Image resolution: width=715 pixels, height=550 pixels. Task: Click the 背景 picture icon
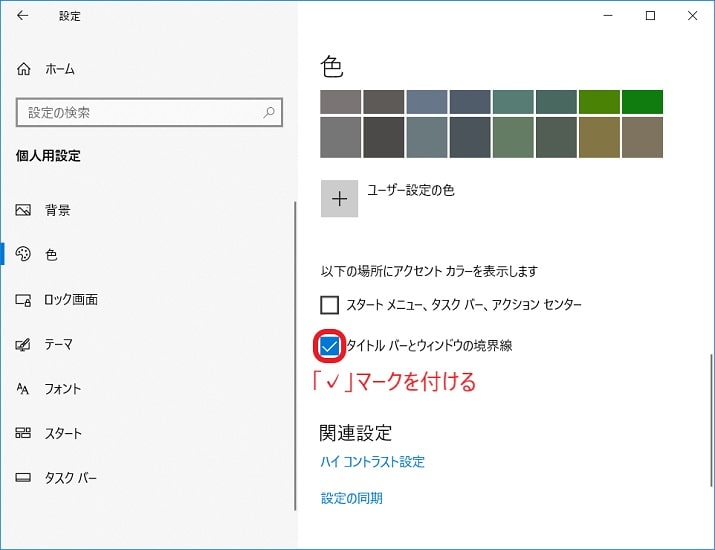pyautogui.click(x=23, y=210)
